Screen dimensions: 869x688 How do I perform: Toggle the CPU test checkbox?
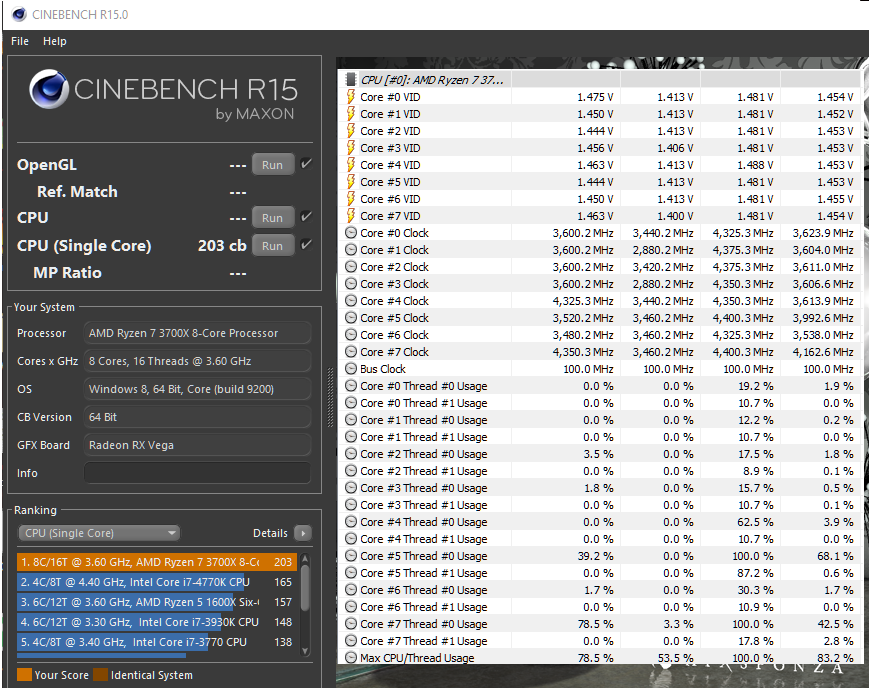pos(306,217)
